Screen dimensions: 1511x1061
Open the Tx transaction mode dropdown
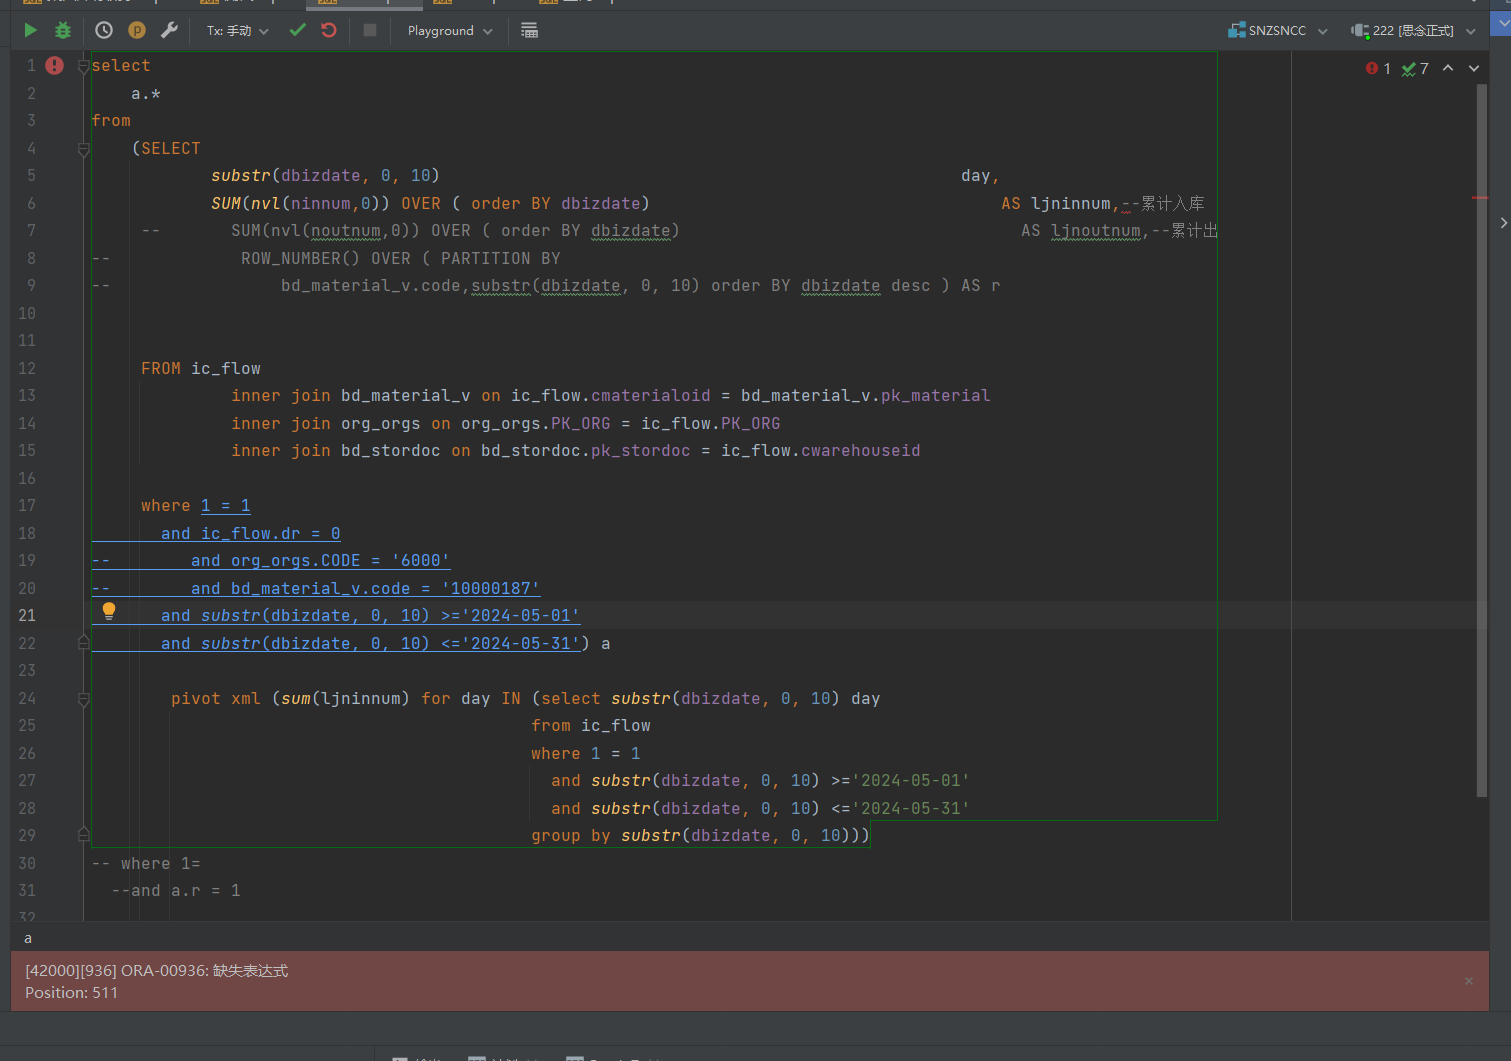(238, 31)
